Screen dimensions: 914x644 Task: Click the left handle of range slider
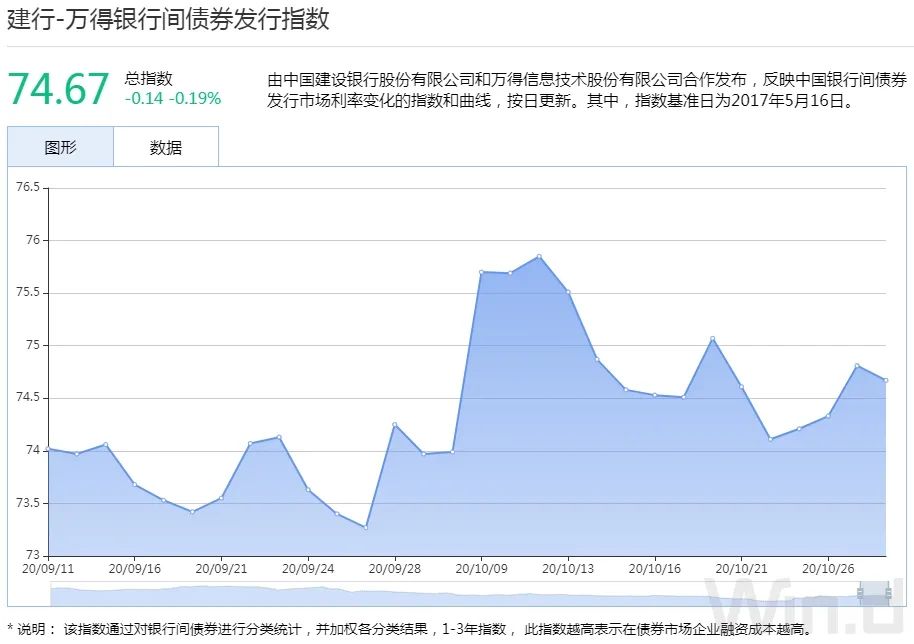coord(860,593)
